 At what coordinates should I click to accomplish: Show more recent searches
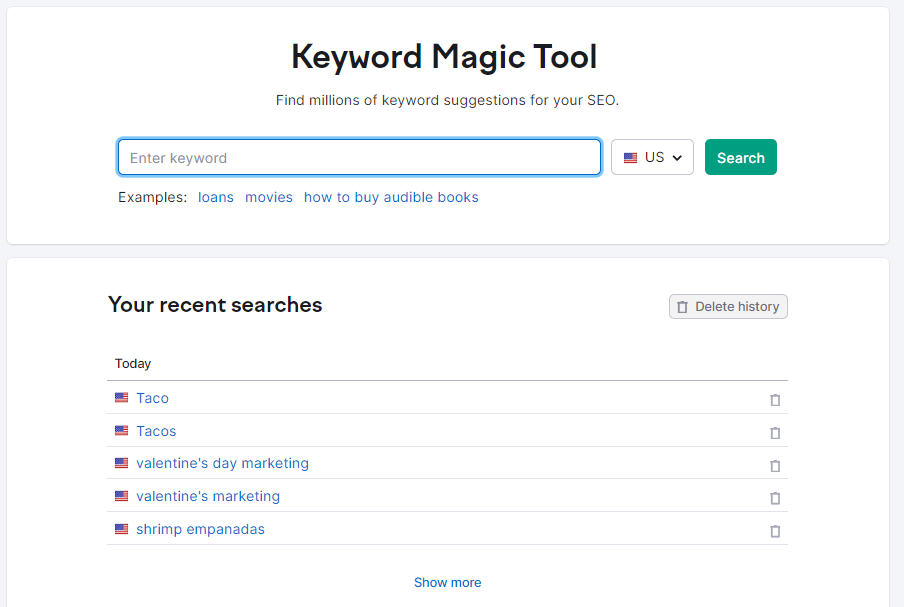tap(447, 582)
